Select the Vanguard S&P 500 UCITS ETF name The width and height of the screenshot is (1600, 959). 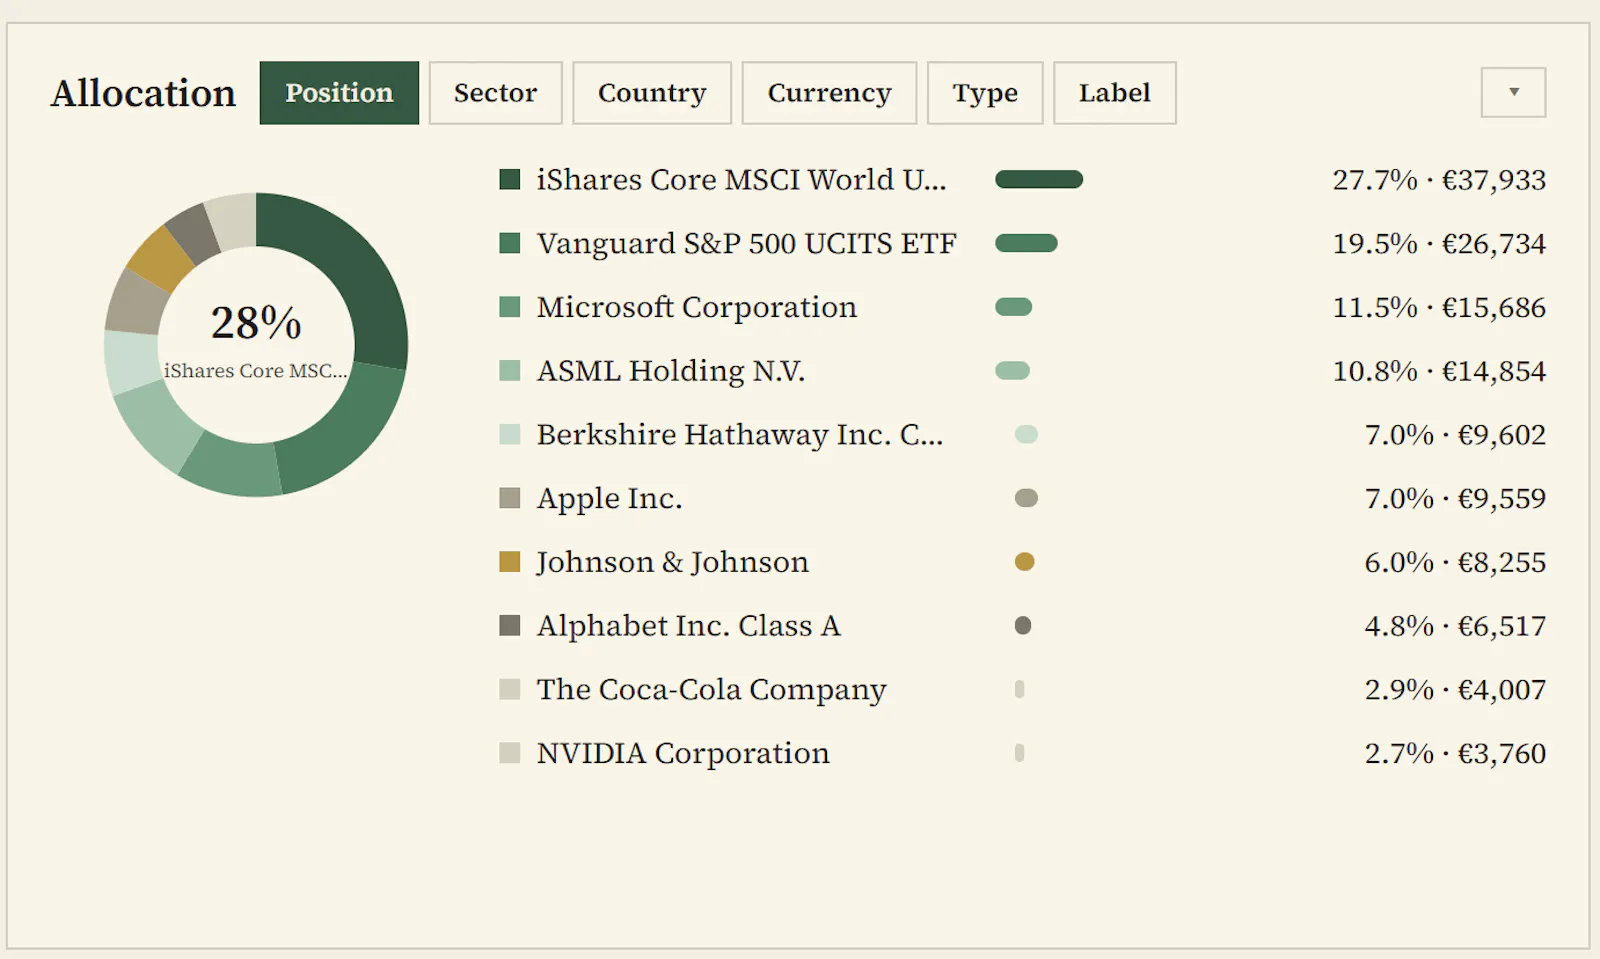tap(747, 243)
